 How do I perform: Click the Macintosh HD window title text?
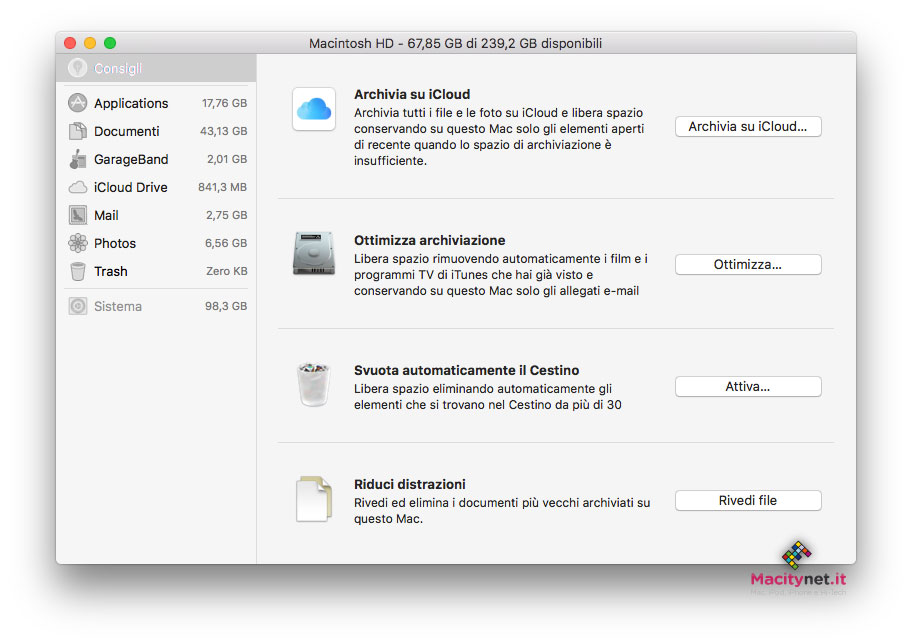[455, 43]
